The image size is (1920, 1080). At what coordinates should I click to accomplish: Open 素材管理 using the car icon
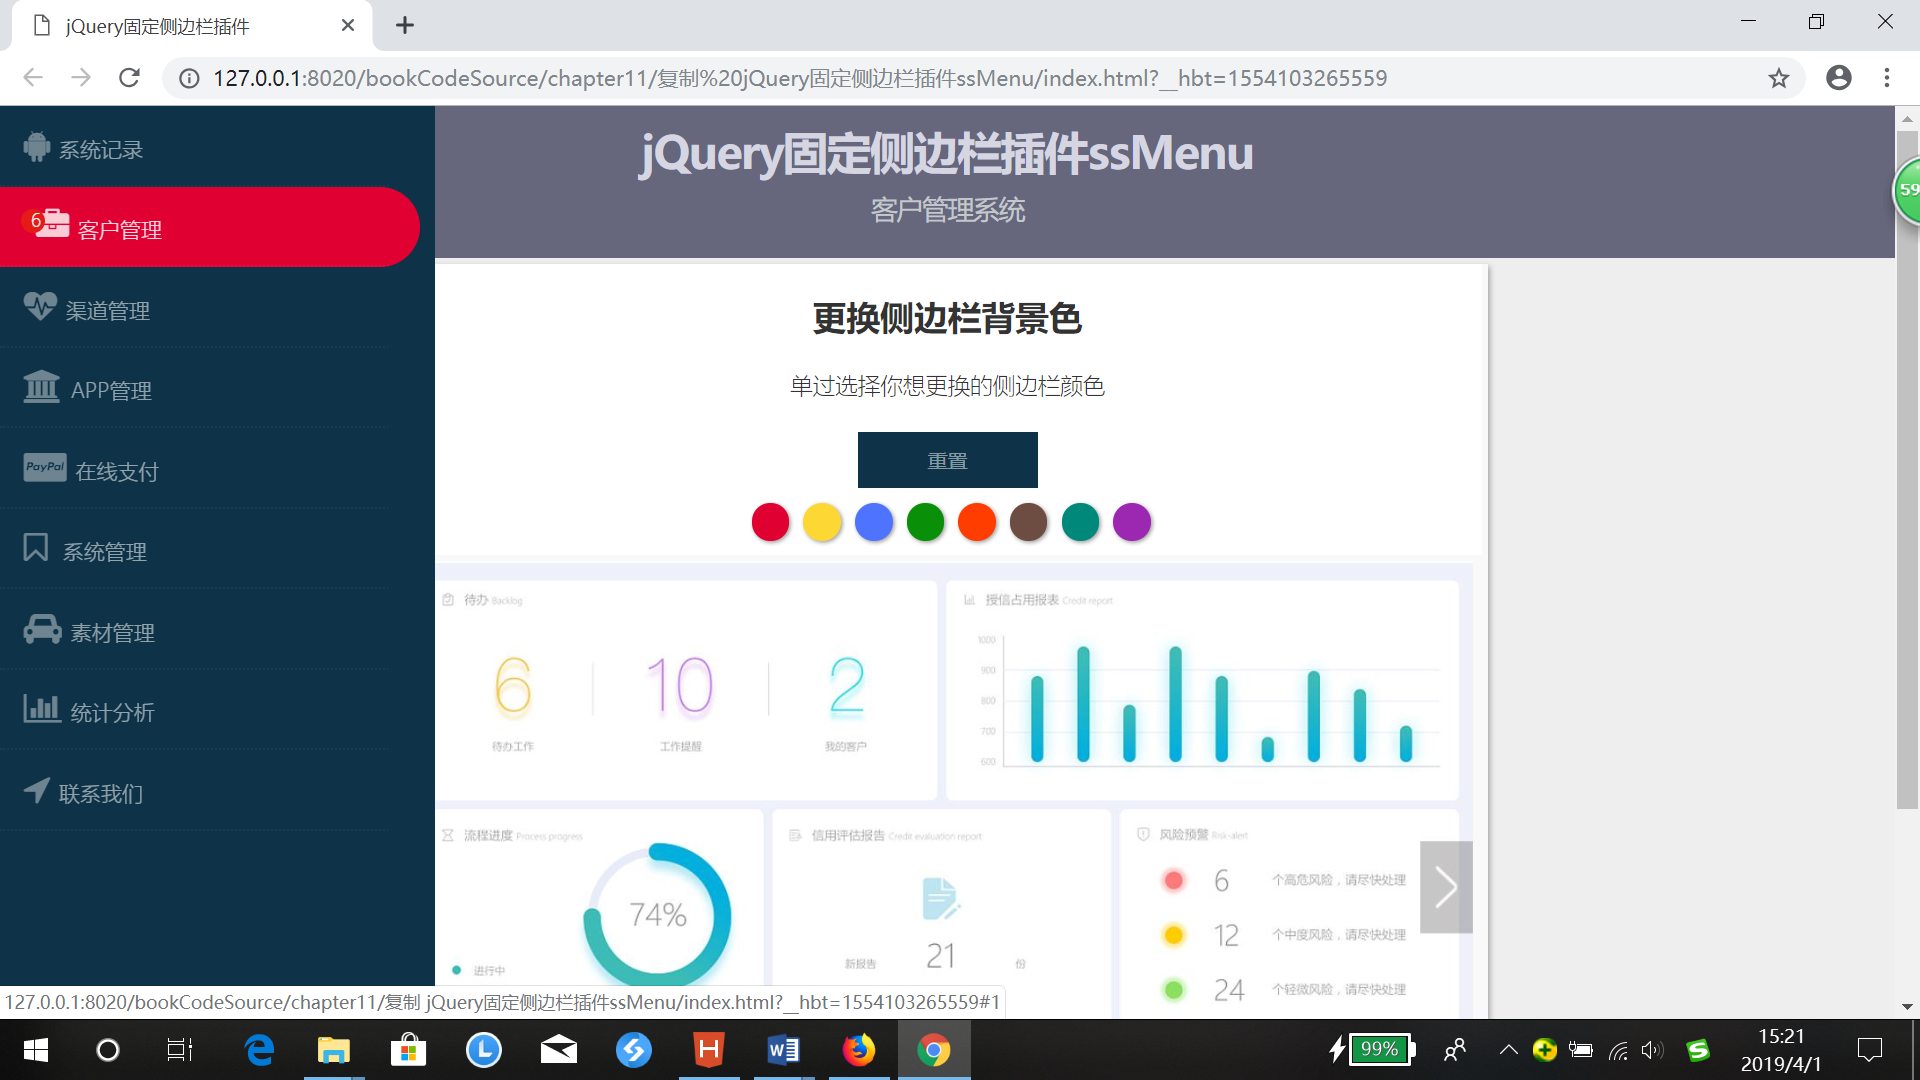point(40,629)
